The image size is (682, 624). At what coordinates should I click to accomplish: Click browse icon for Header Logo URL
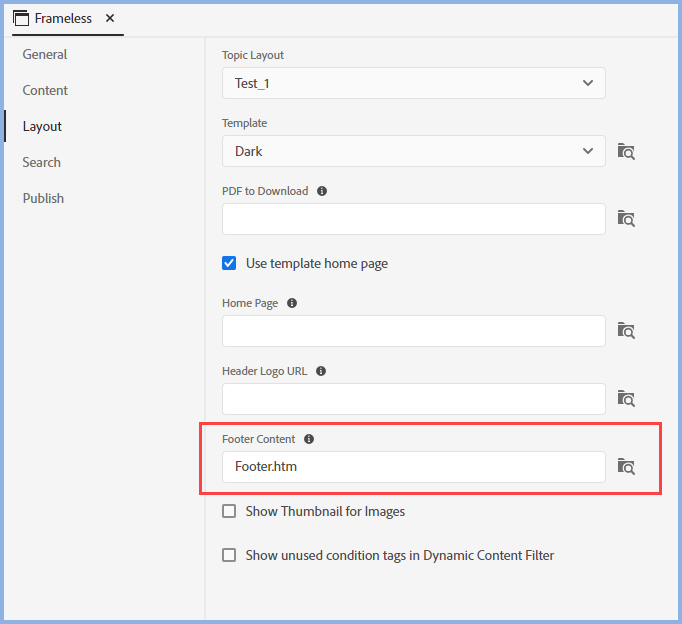(x=626, y=398)
